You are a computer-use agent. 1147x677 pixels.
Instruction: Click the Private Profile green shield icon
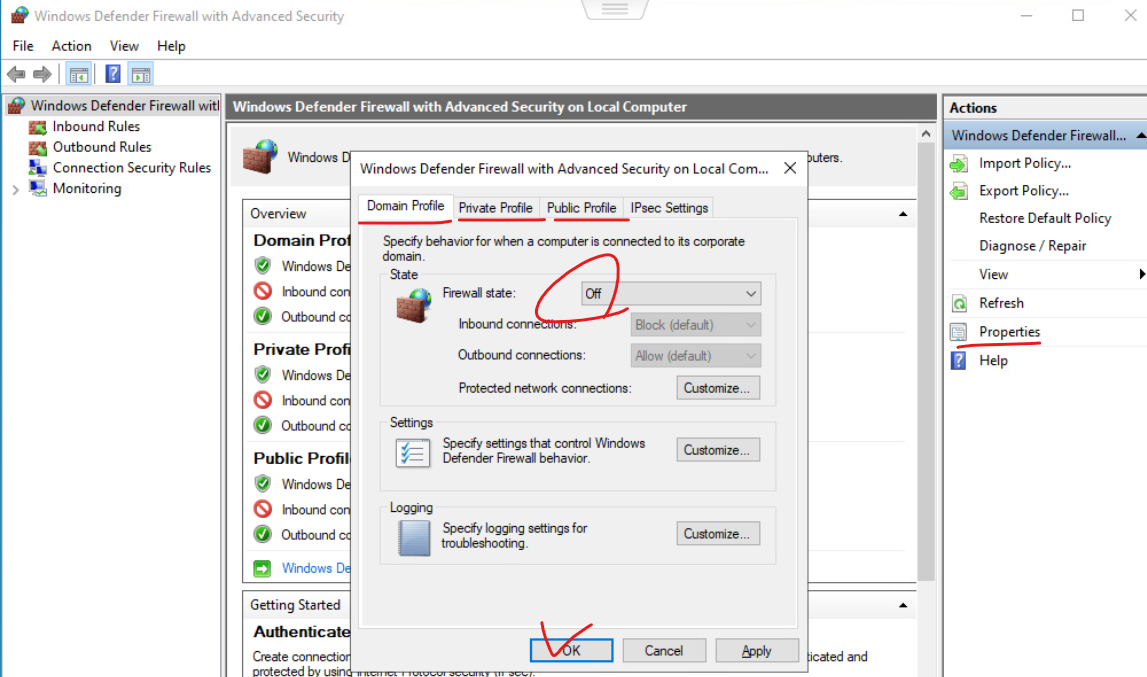point(263,374)
